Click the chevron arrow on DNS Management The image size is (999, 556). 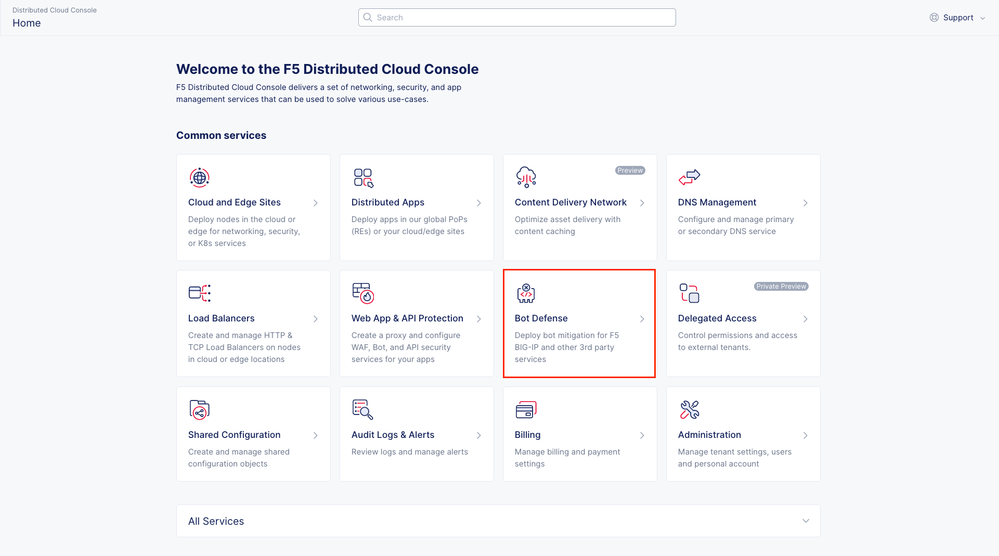tap(805, 203)
